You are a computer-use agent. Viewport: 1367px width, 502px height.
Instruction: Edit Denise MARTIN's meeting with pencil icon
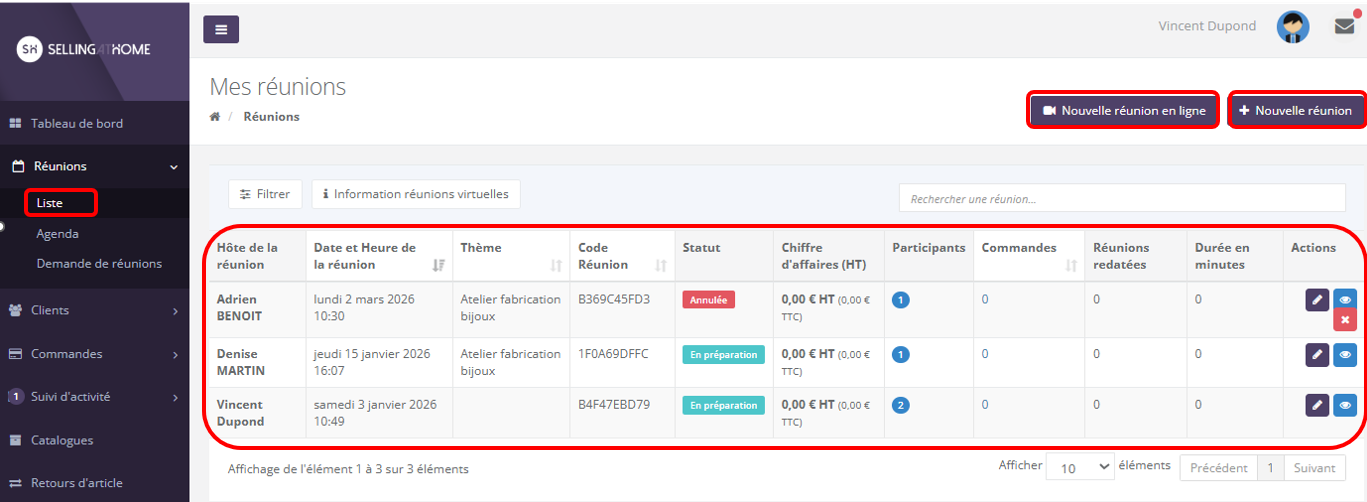[1317, 354]
